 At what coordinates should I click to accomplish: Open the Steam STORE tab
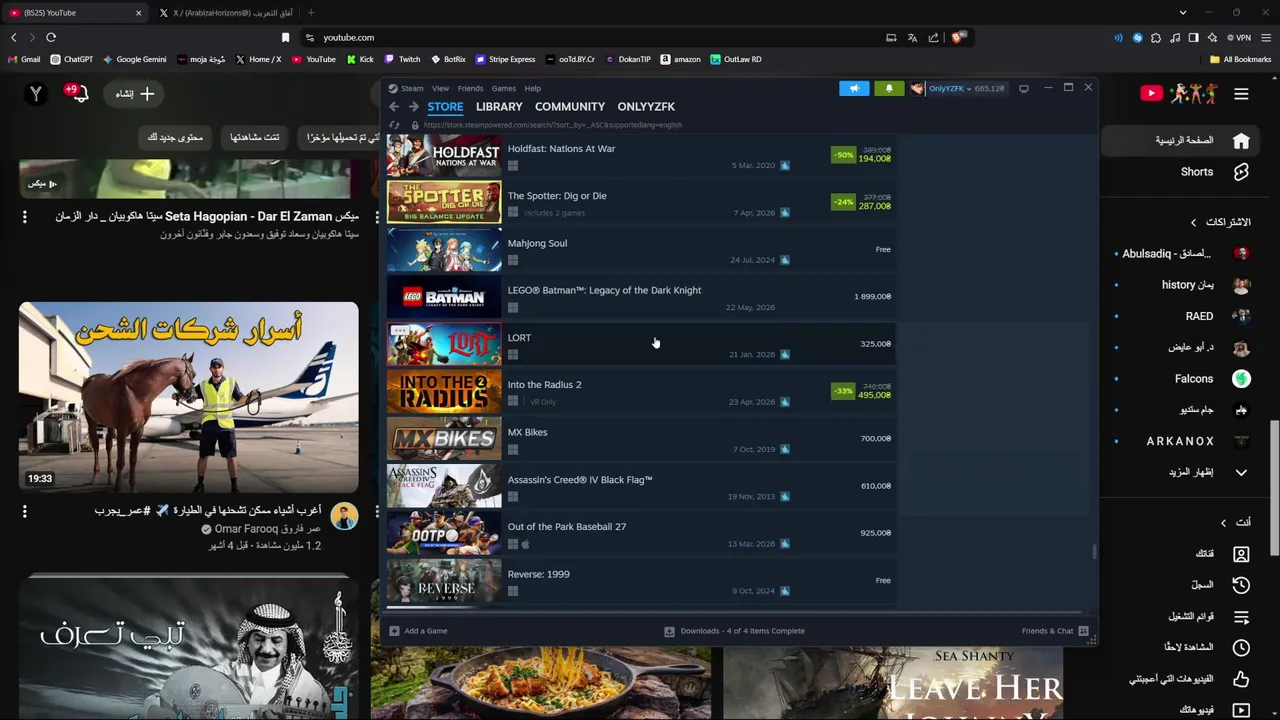[445, 106]
